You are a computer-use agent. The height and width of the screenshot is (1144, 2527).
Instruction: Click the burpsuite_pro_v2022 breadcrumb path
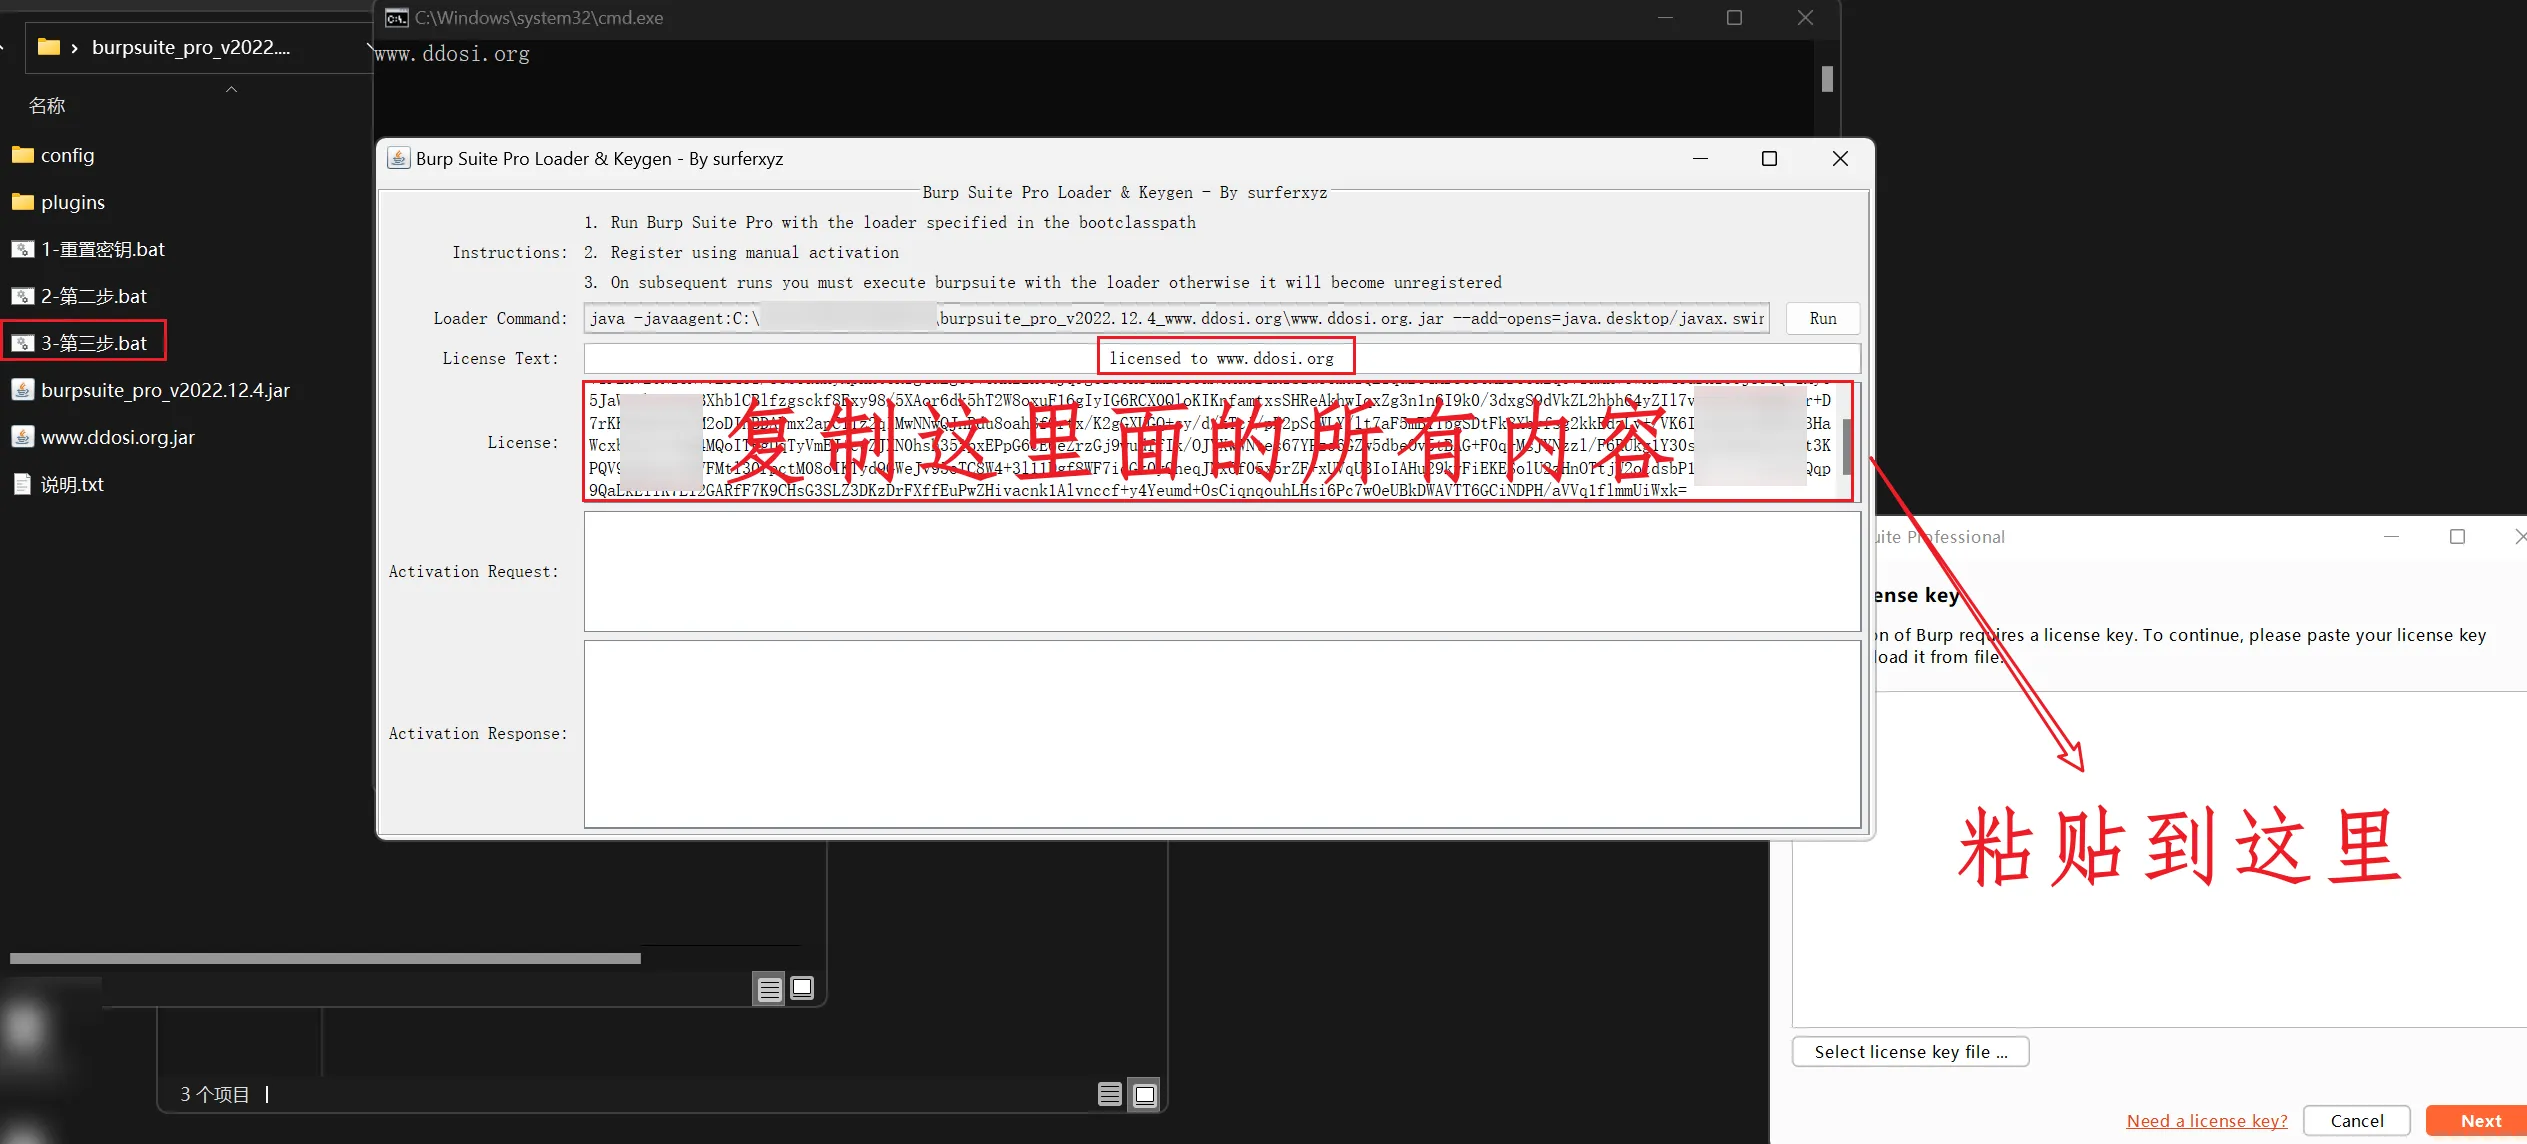[190, 47]
